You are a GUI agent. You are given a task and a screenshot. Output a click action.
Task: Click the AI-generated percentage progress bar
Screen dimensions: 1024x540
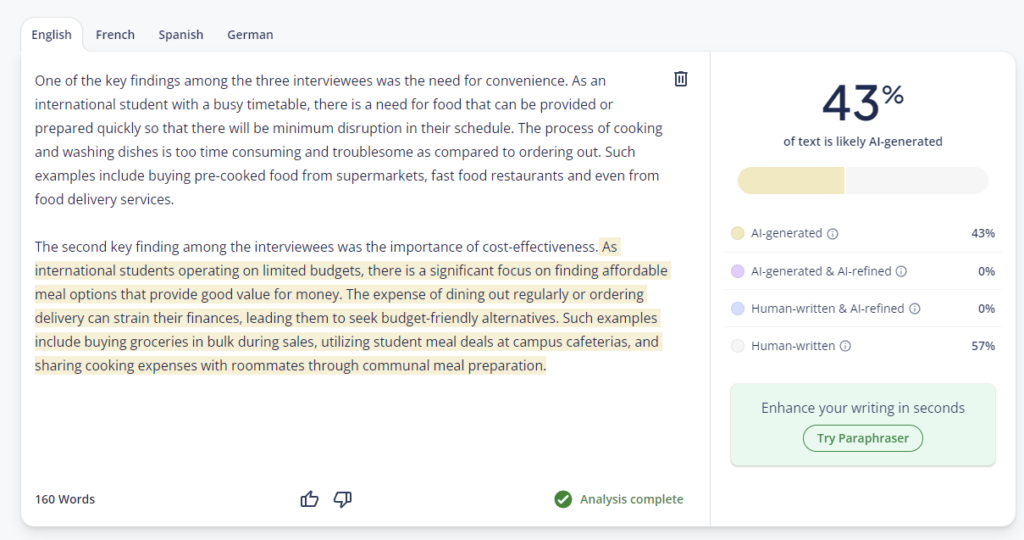(863, 181)
